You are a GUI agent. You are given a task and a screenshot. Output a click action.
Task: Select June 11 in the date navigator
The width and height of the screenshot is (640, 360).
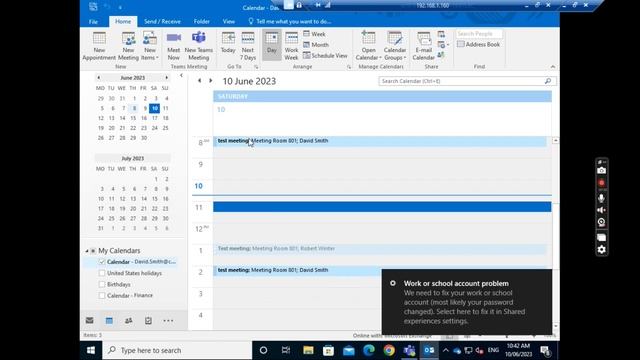coord(165,108)
